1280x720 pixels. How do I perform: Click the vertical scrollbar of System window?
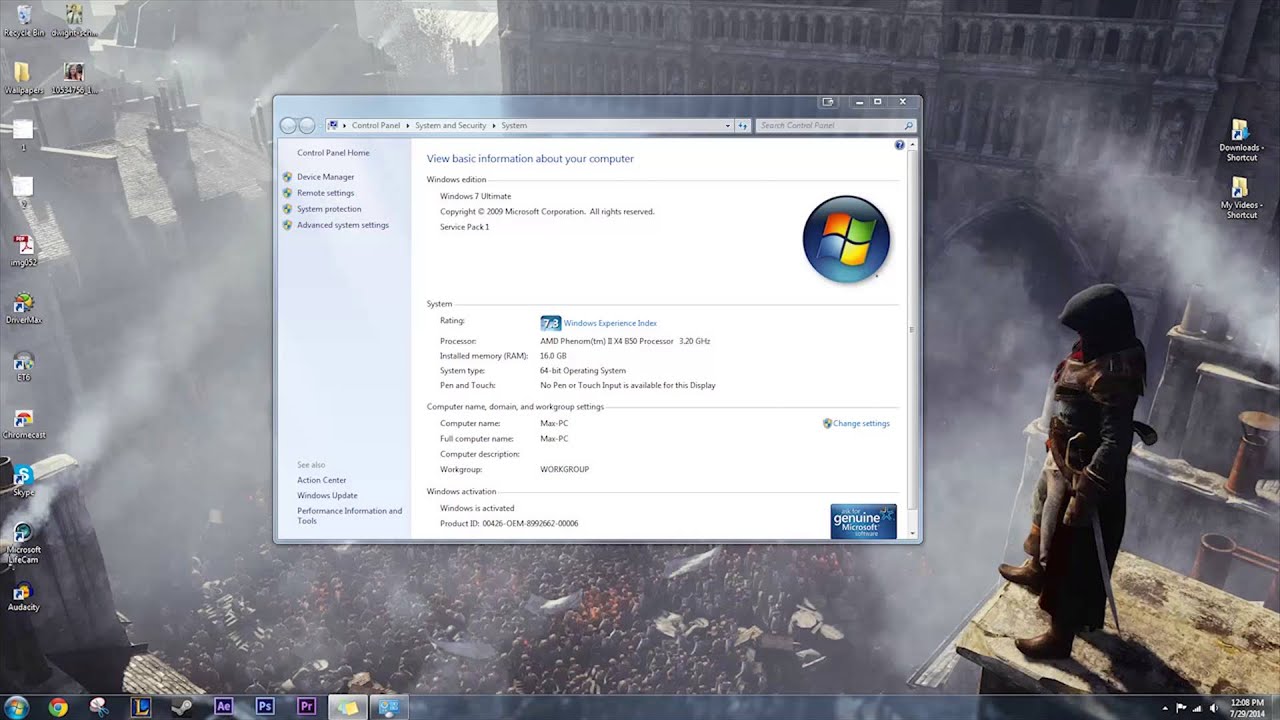pyautogui.click(x=911, y=329)
